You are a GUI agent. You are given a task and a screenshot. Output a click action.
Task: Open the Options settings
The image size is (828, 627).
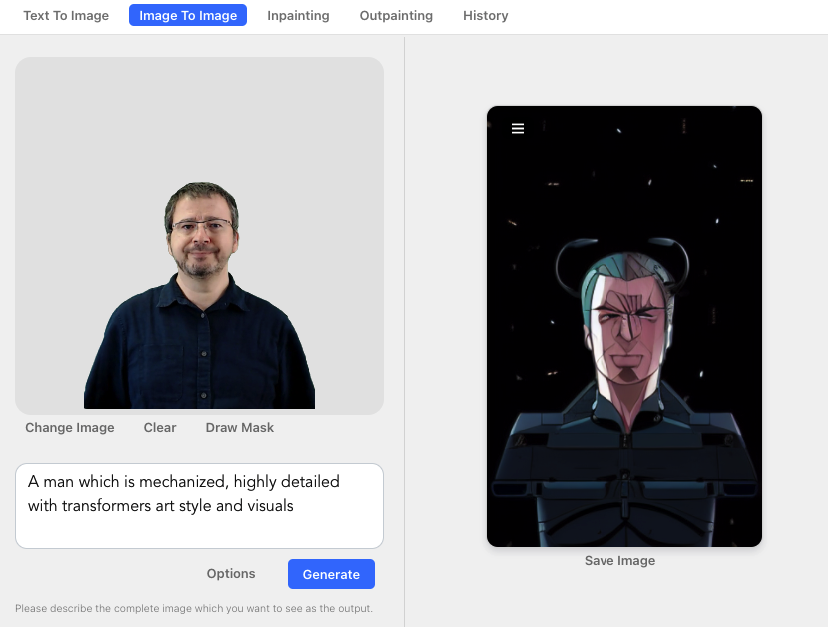(231, 574)
